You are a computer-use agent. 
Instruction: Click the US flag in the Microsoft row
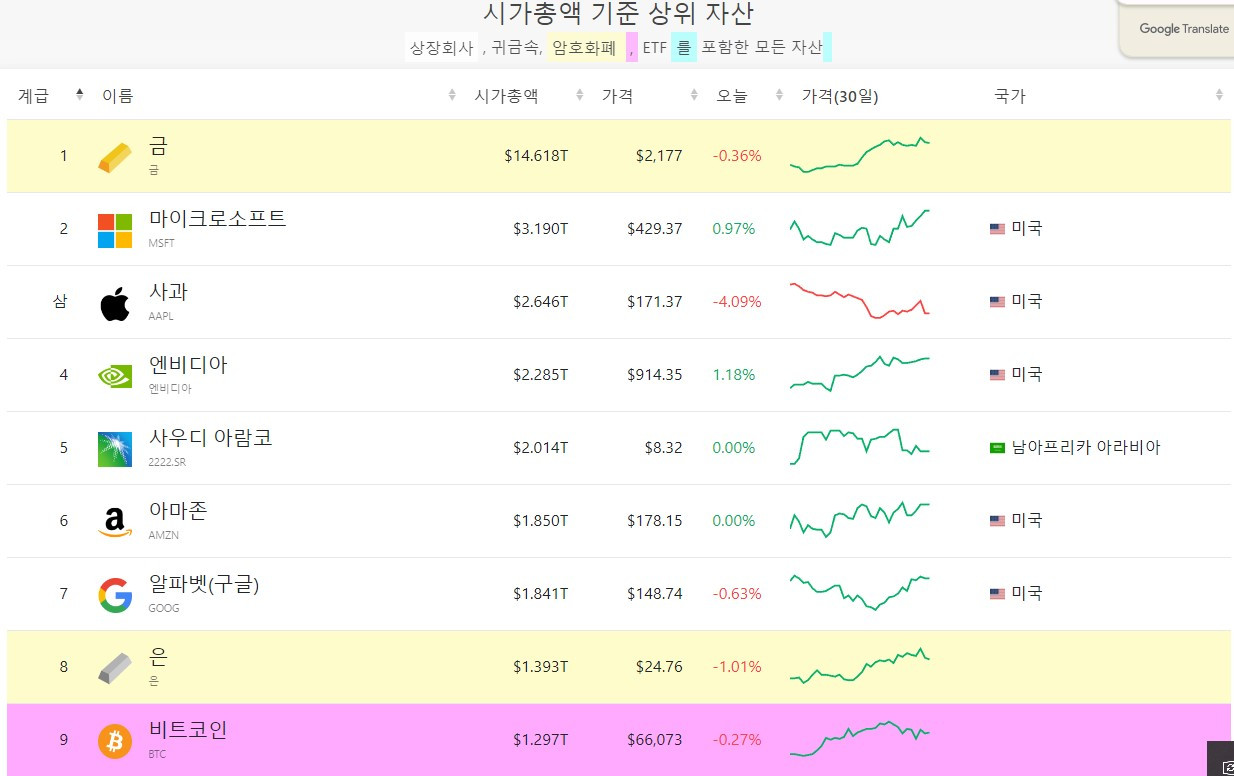pos(997,229)
